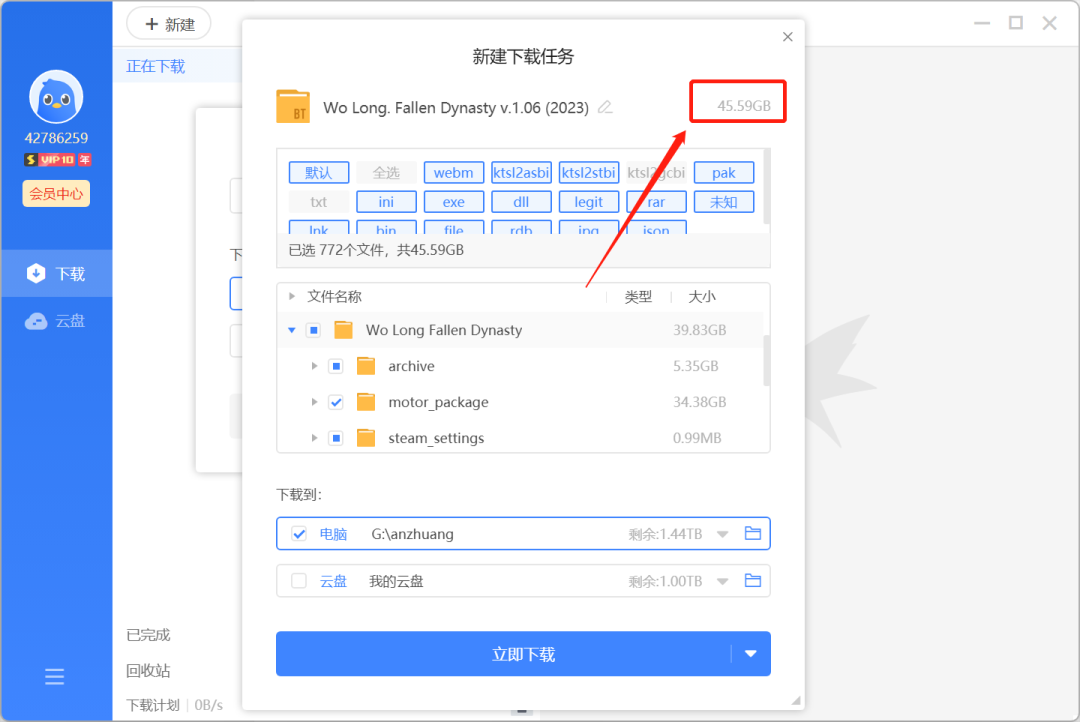Open the 云盘 cloud drive sidebar item
Viewport: 1080px width, 722px height.
pos(56,321)
